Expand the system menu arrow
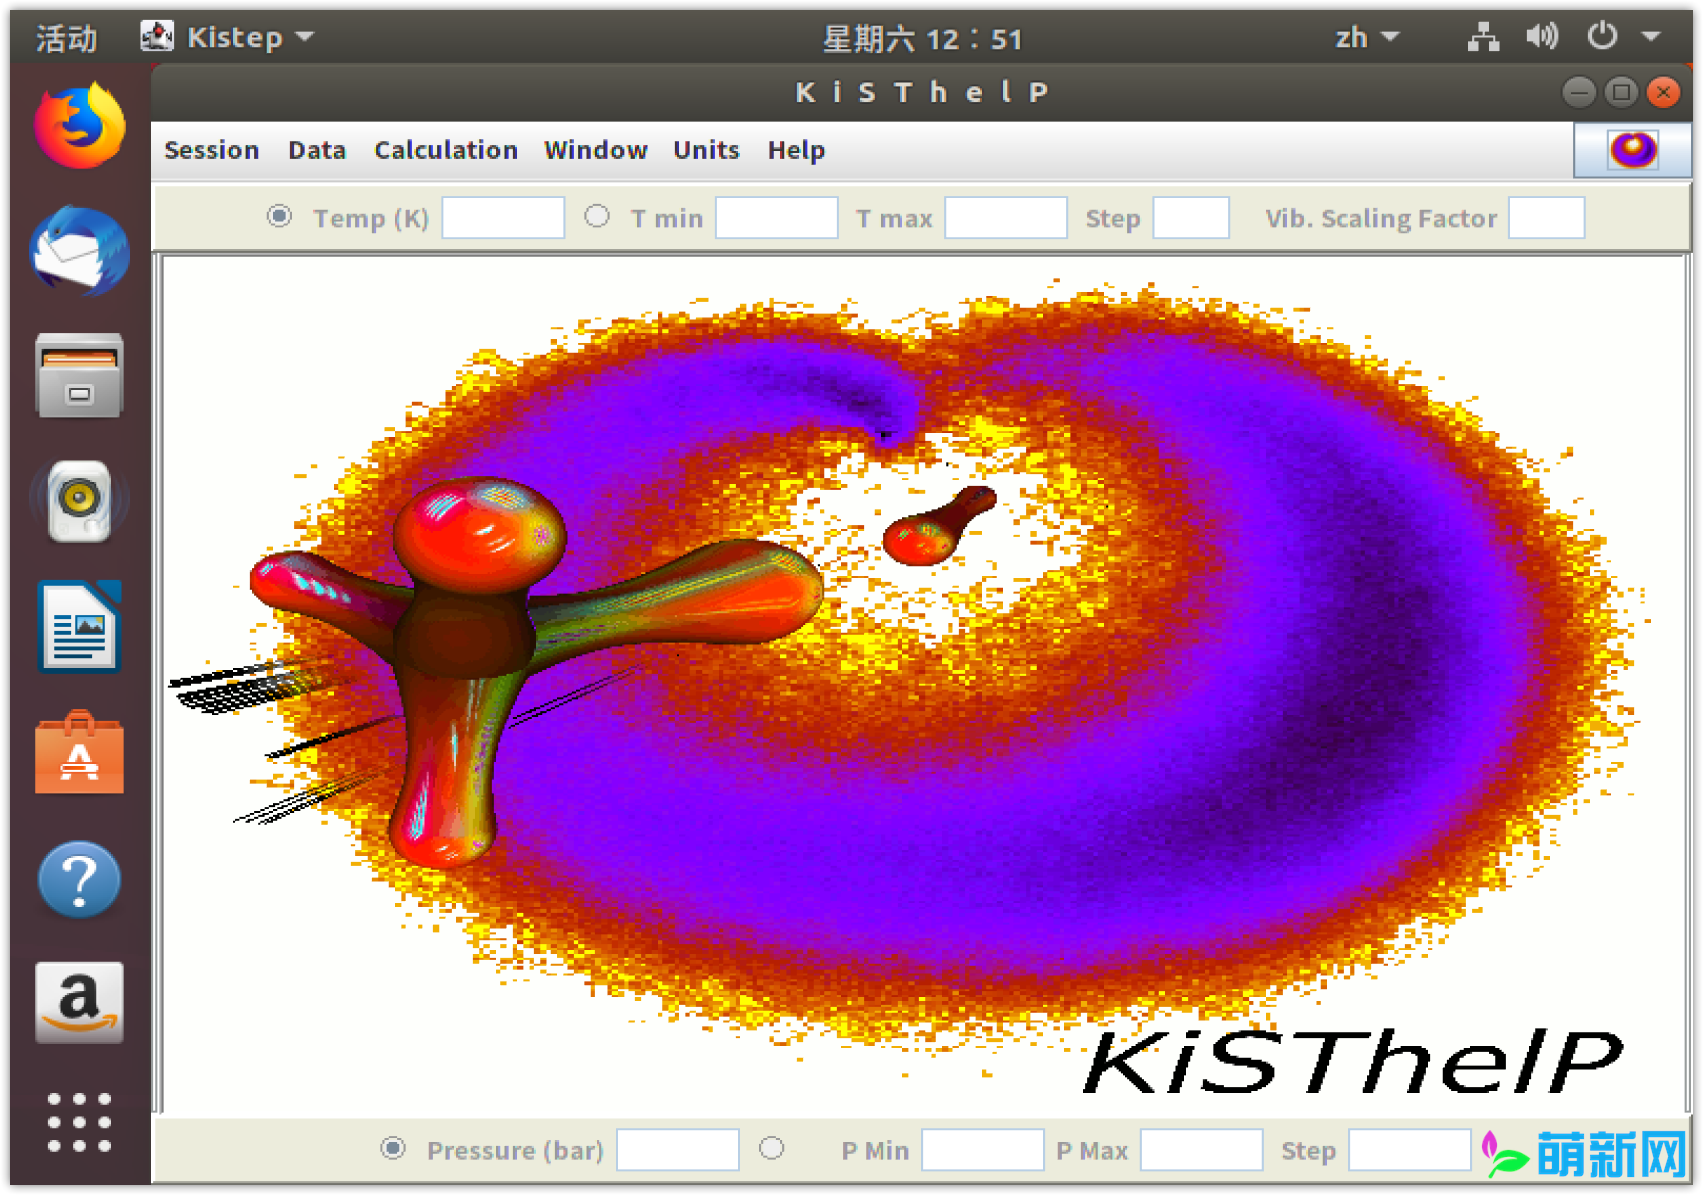1703x1195 pixels. (x=1651, y=37)
